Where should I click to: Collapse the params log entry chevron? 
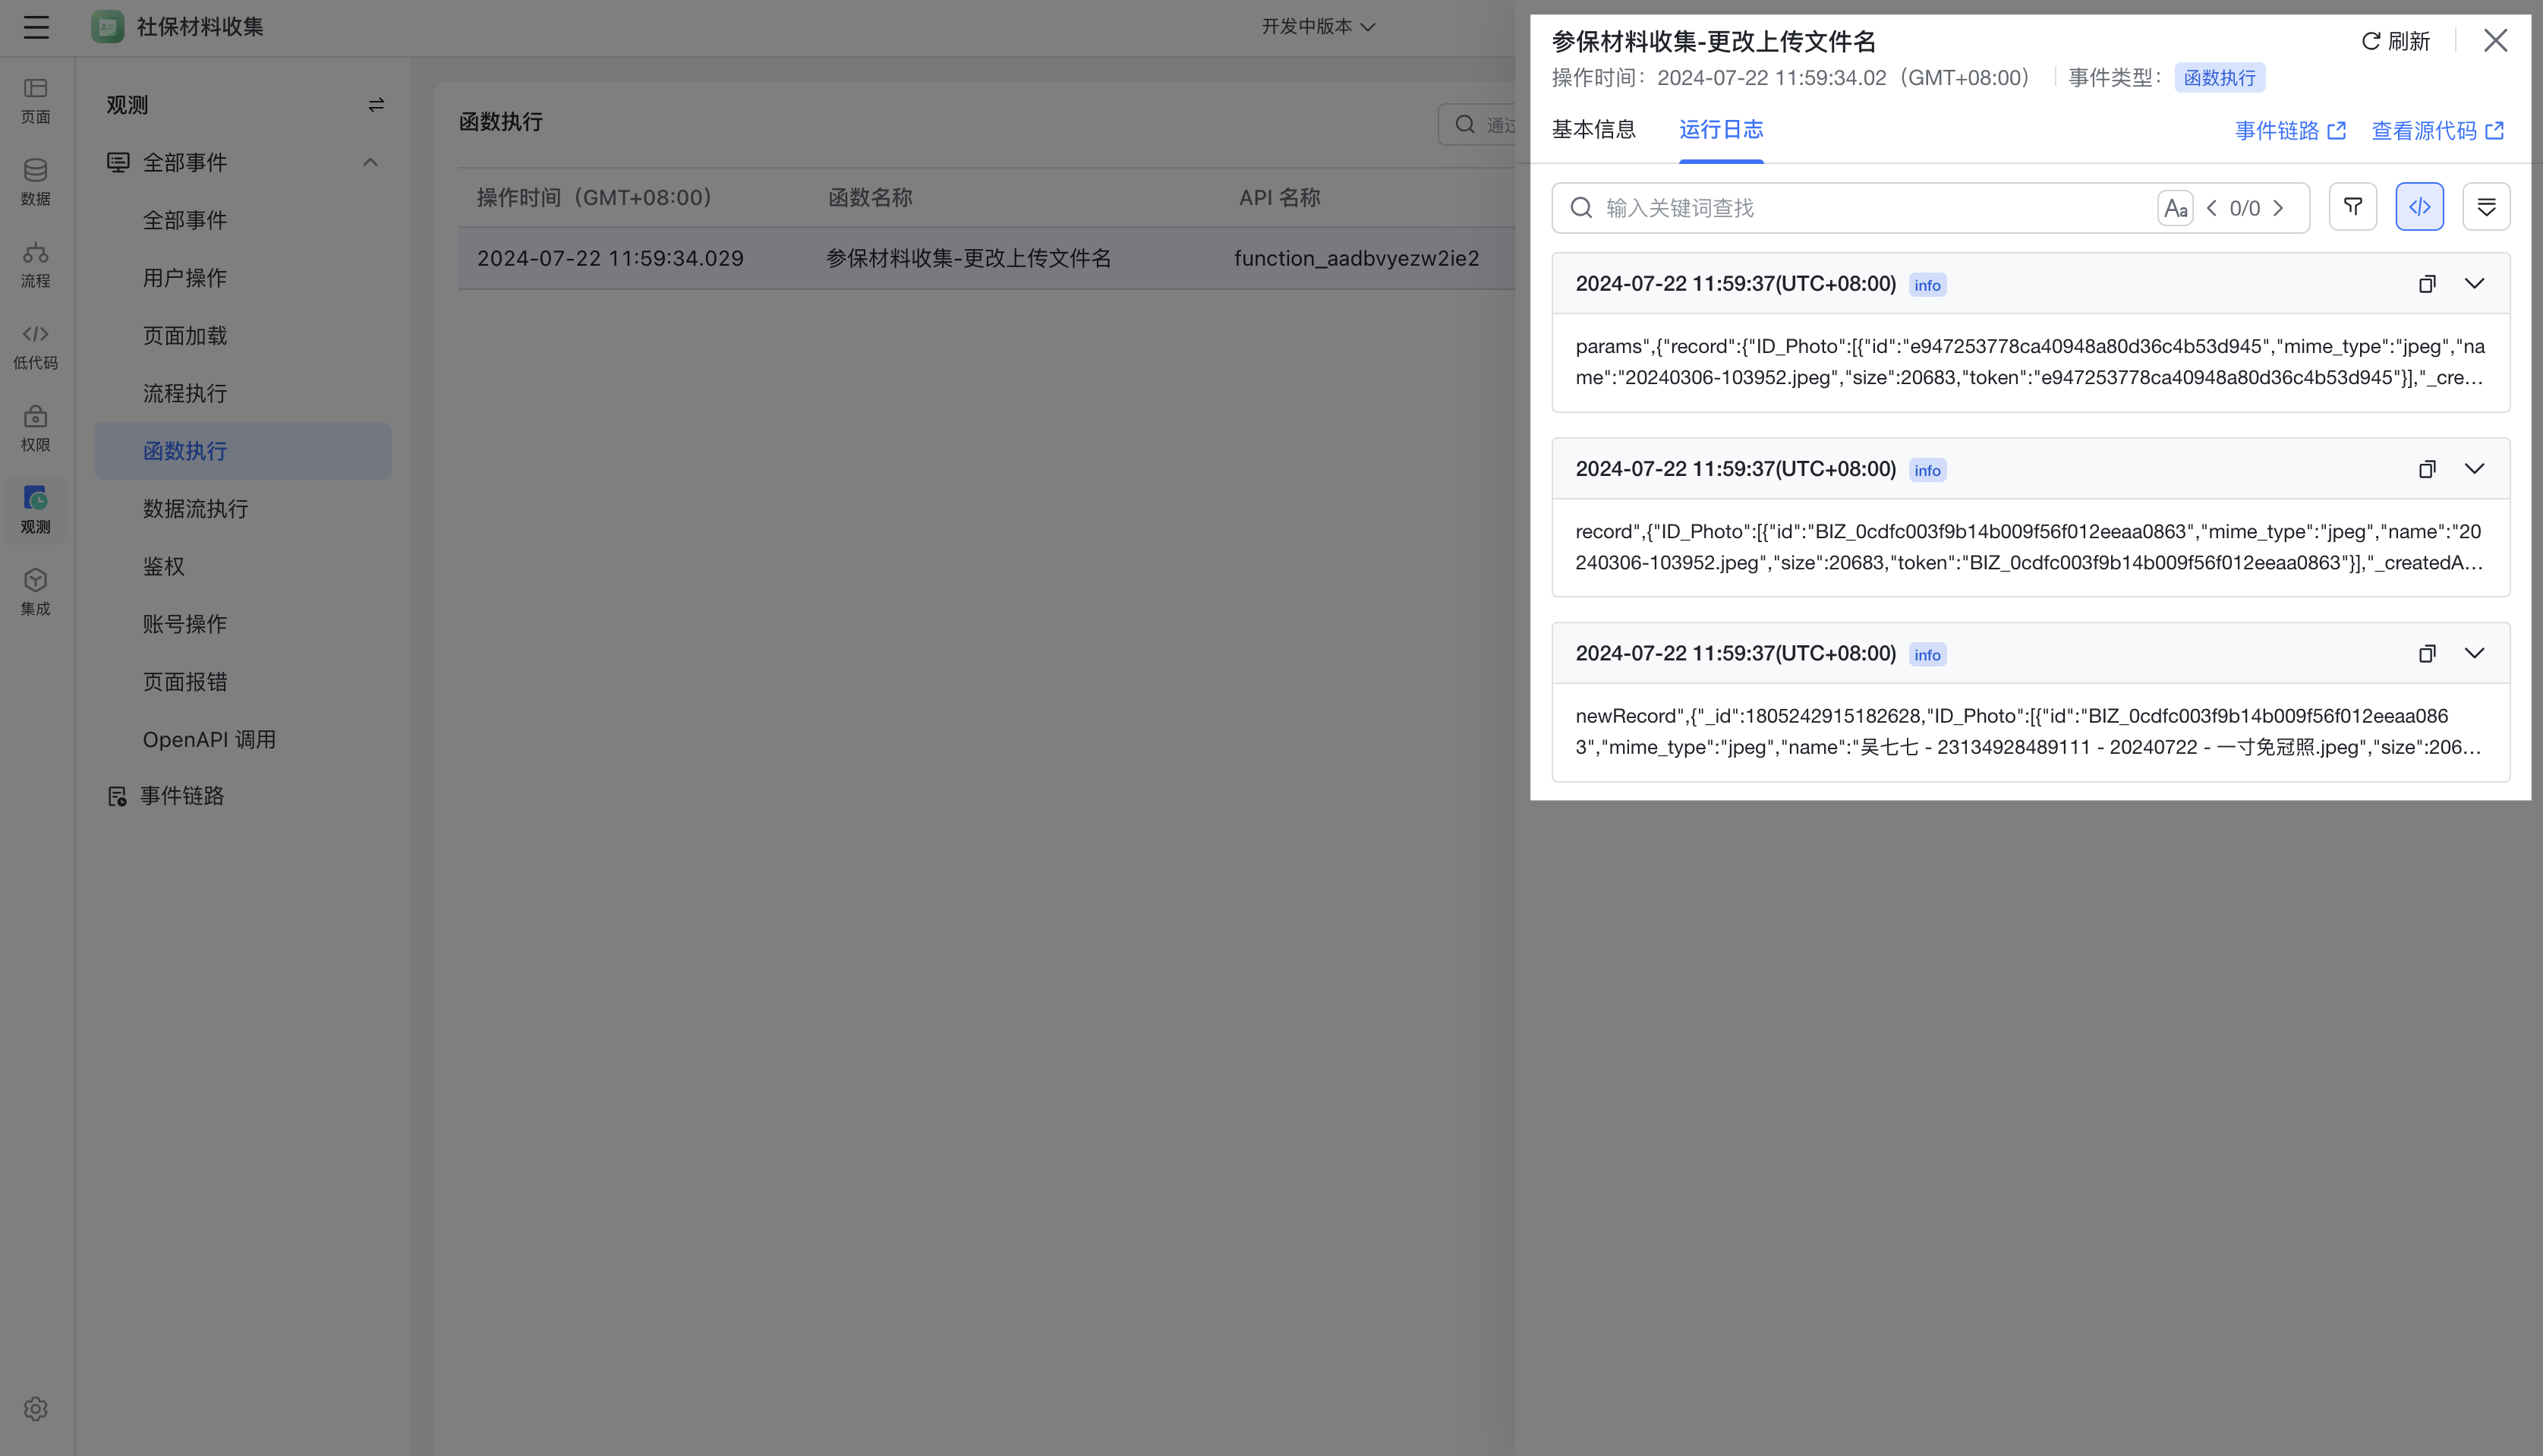(x=2475, y=284)
